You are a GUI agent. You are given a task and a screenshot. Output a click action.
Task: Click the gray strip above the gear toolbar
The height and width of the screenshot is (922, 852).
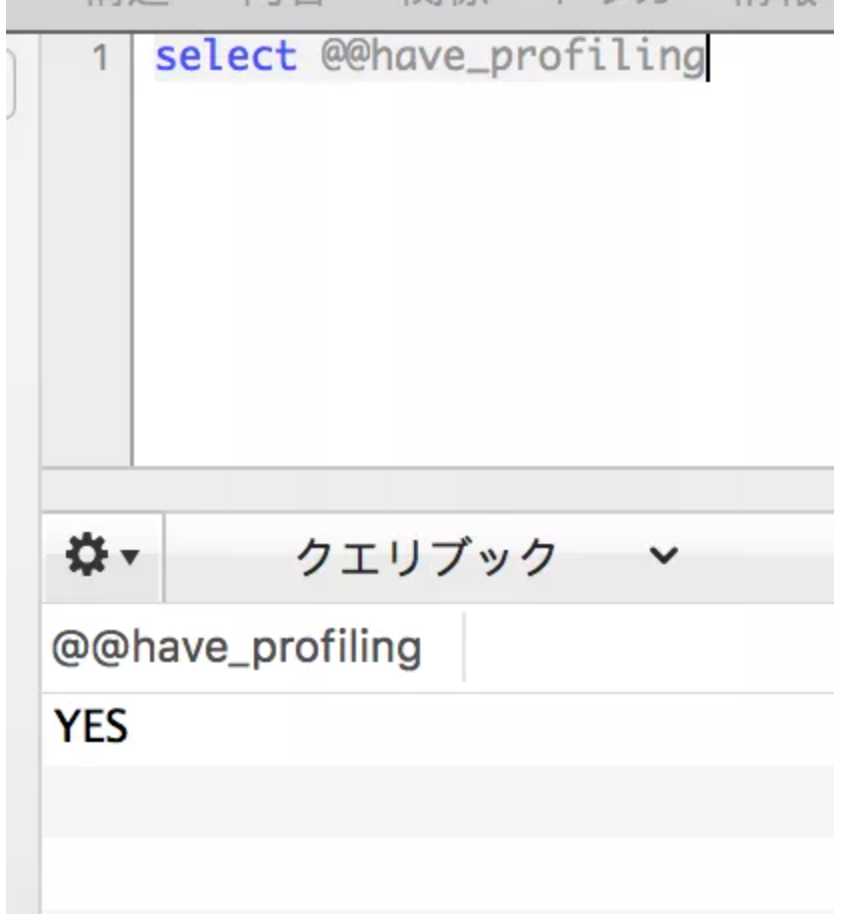[x=438, y=490]
